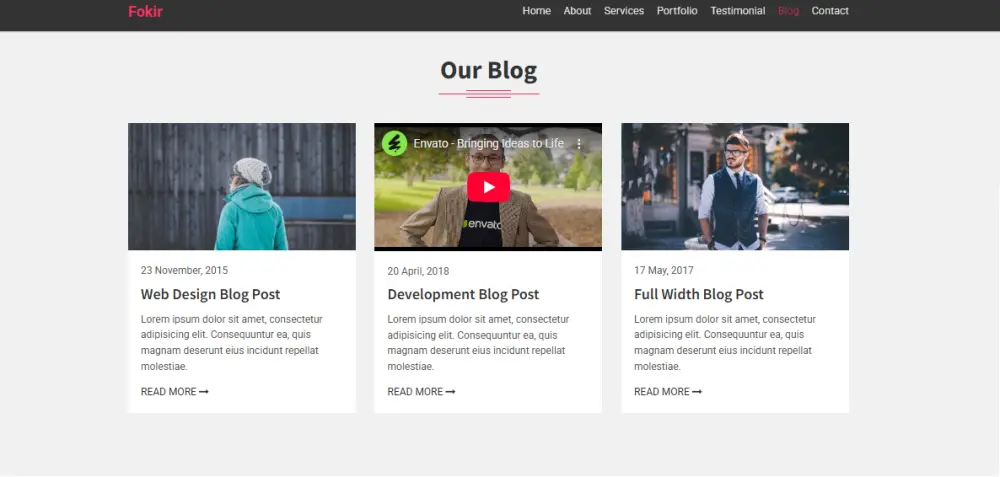Open the Development Blog Post title
The height and width of the screenshot is (477, 1000).
click(x=463, y=294)
